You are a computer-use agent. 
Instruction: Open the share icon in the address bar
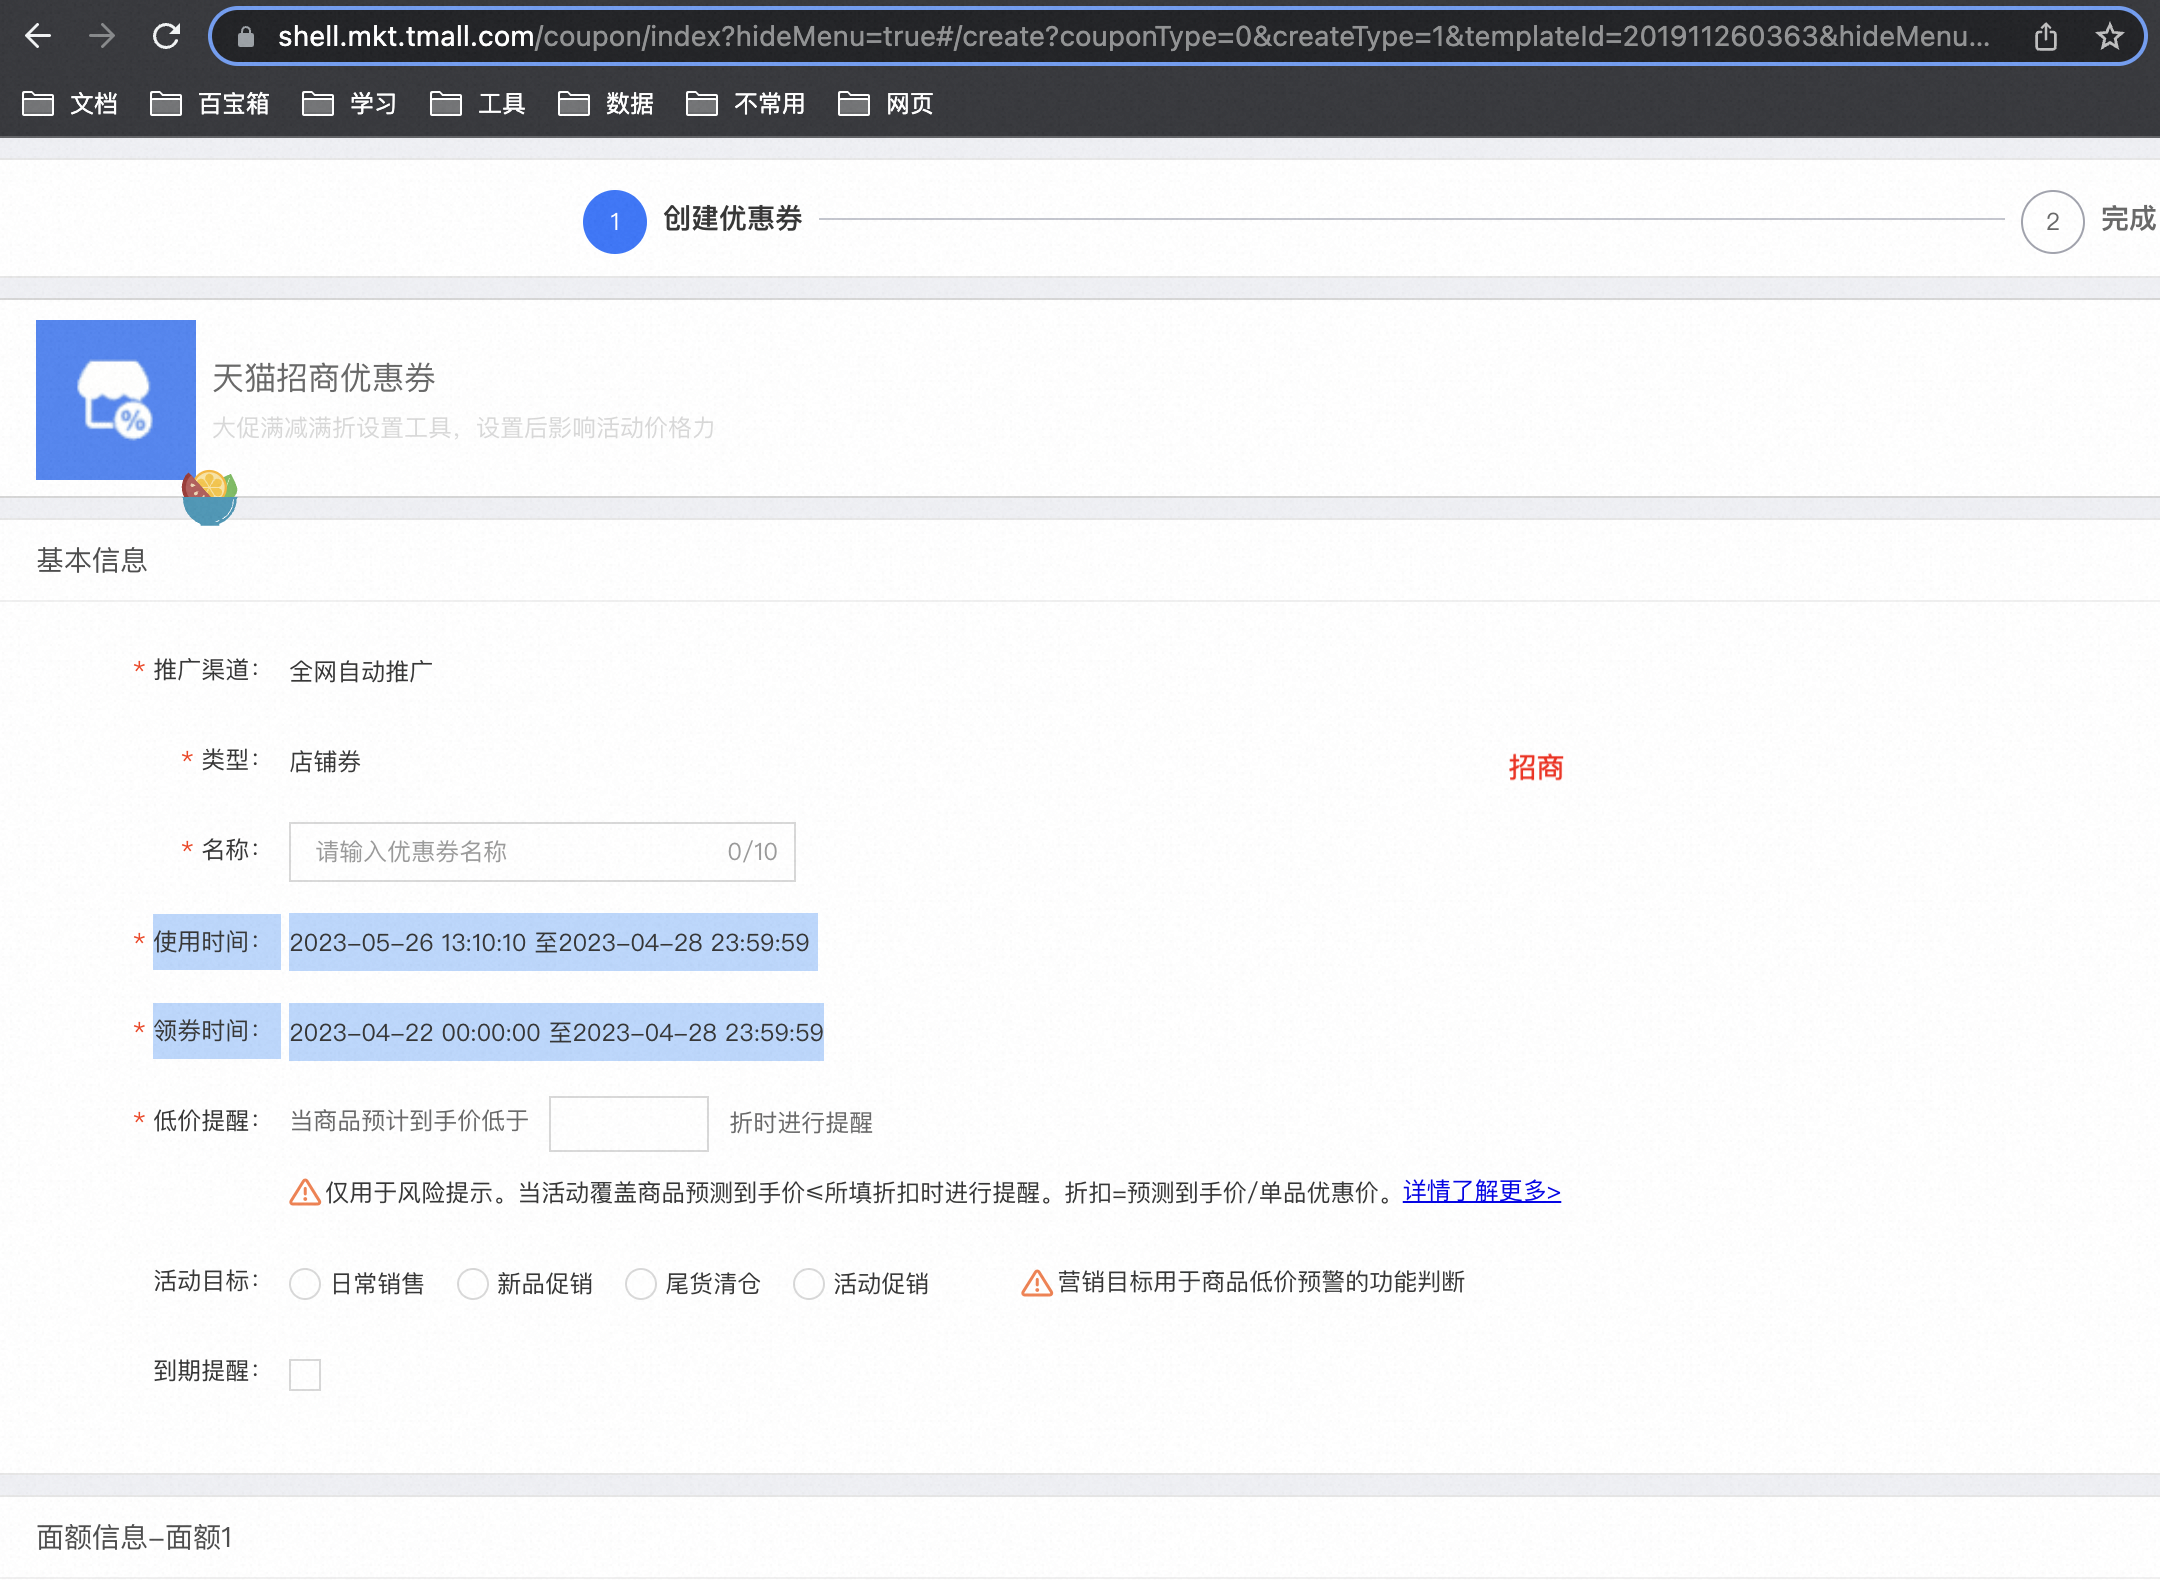tap(2046, 37)
